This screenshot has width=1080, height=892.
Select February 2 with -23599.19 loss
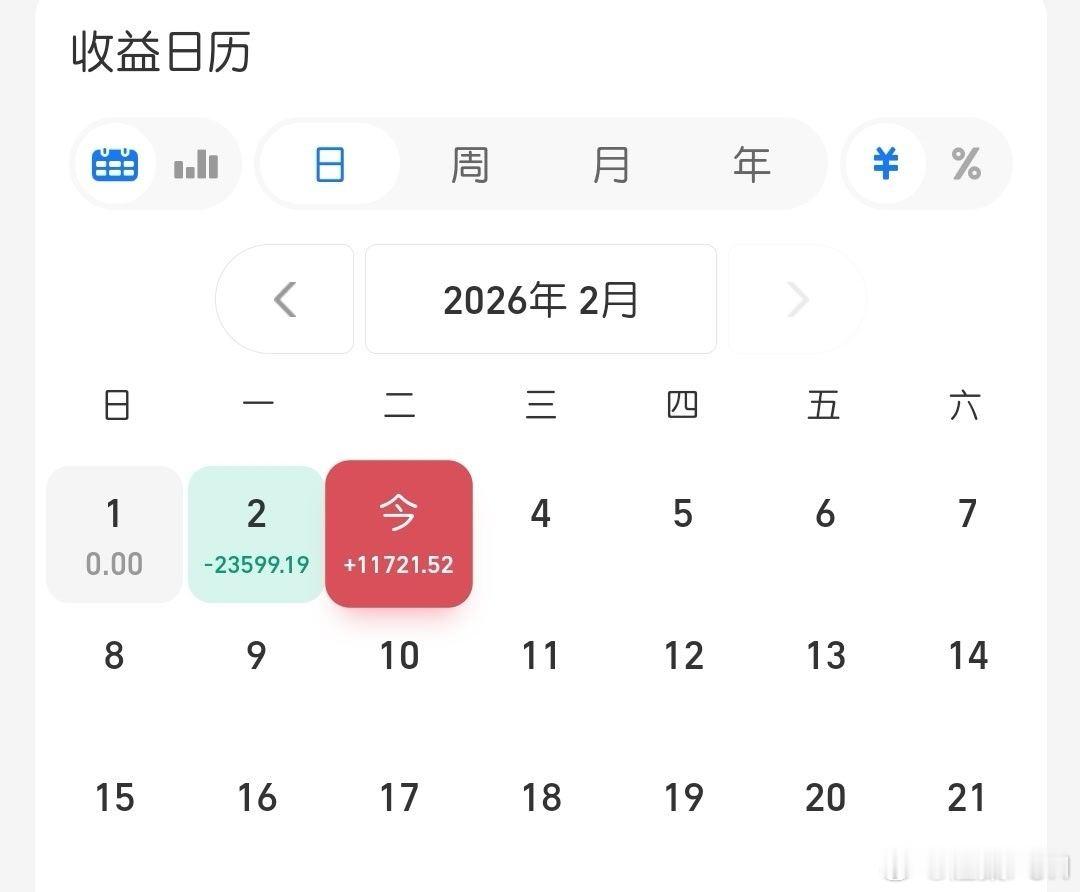pos(256,535)
